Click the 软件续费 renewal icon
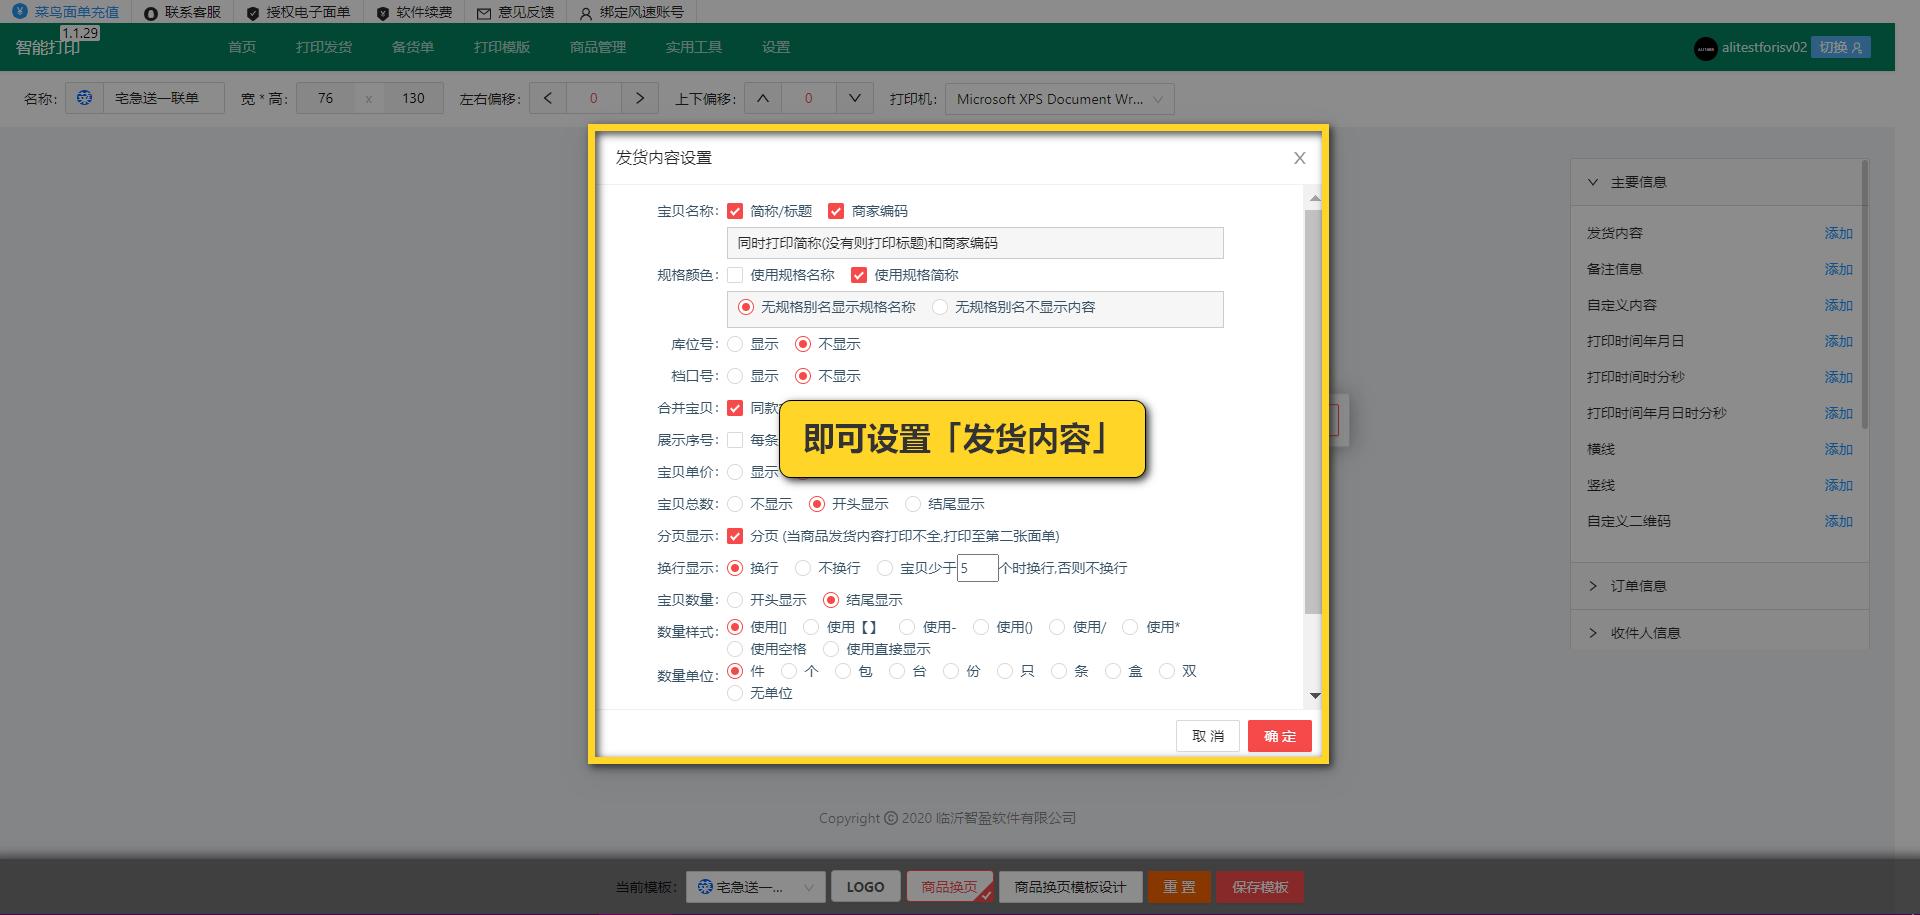 coord(381,12)
